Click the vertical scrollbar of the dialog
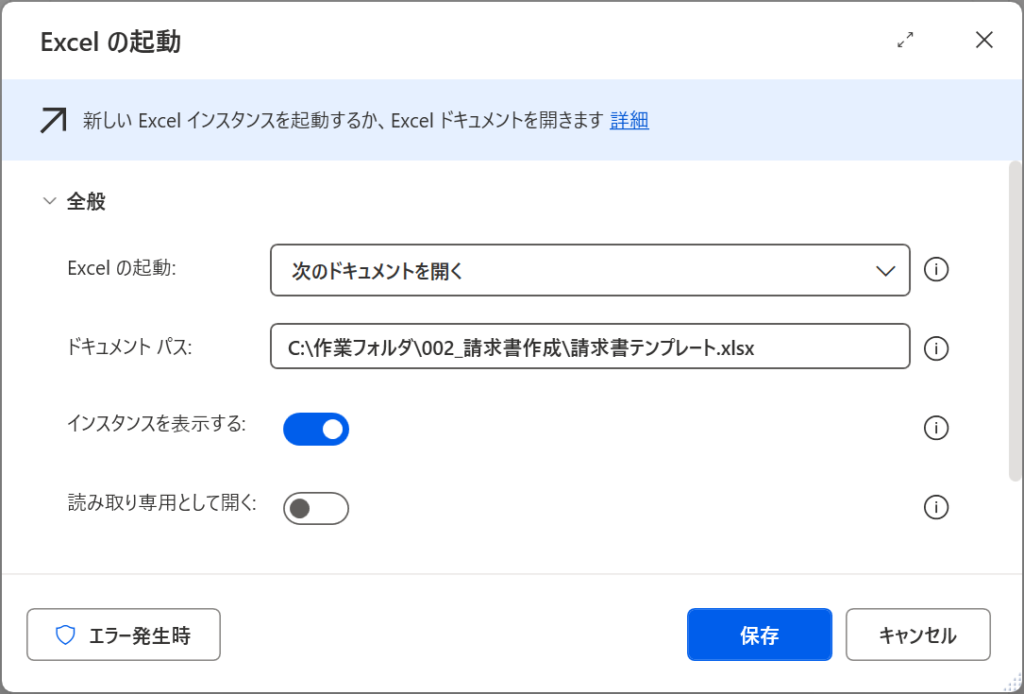This screenshot has height=694, width=1024. coord(1015,320)
